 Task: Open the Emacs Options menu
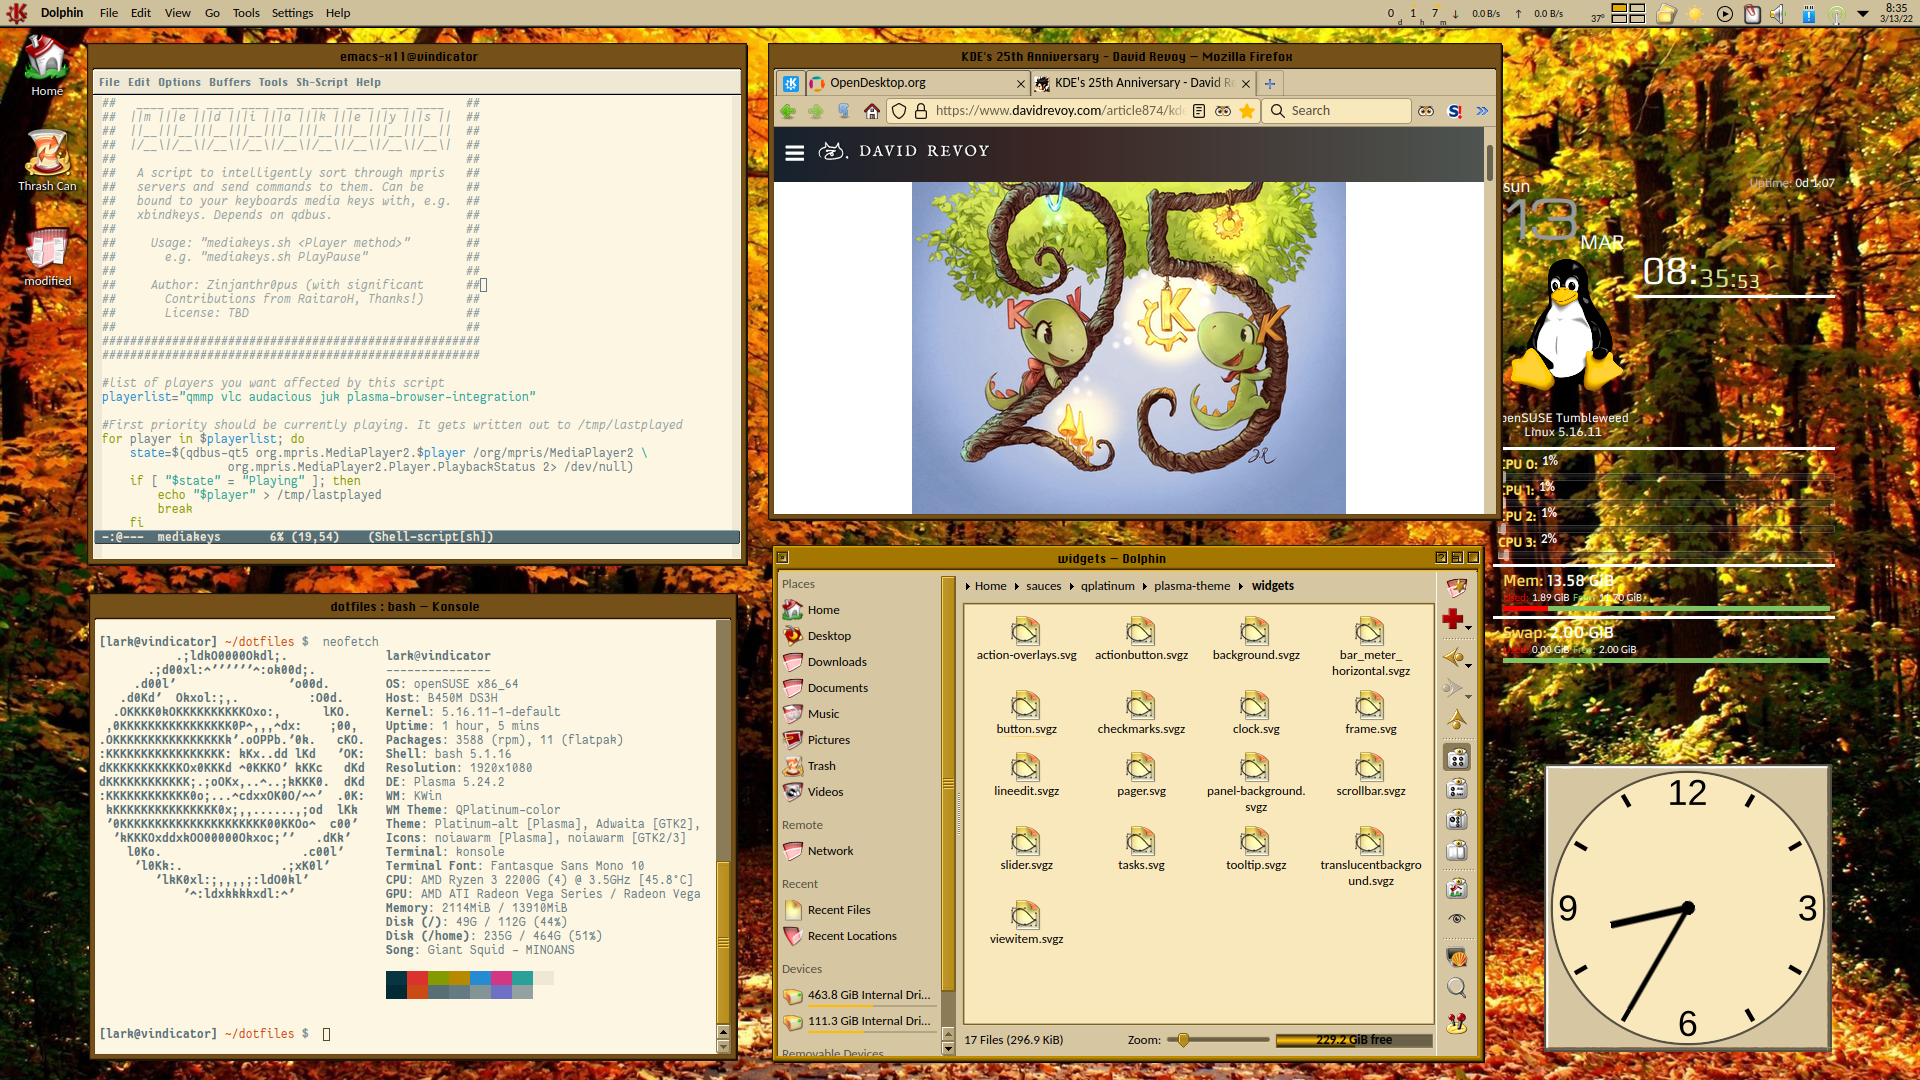pos(179,82)
